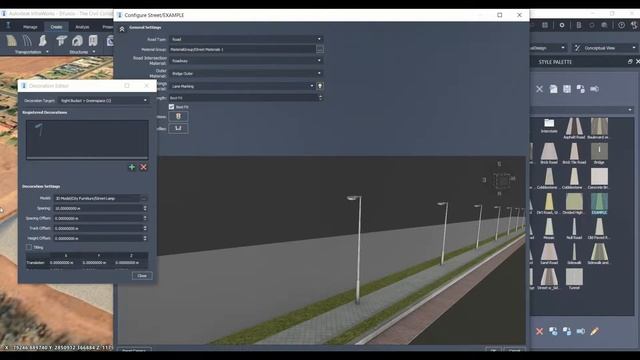Click the Spacing value field
The image size is (640, 360).
(98, 208)
